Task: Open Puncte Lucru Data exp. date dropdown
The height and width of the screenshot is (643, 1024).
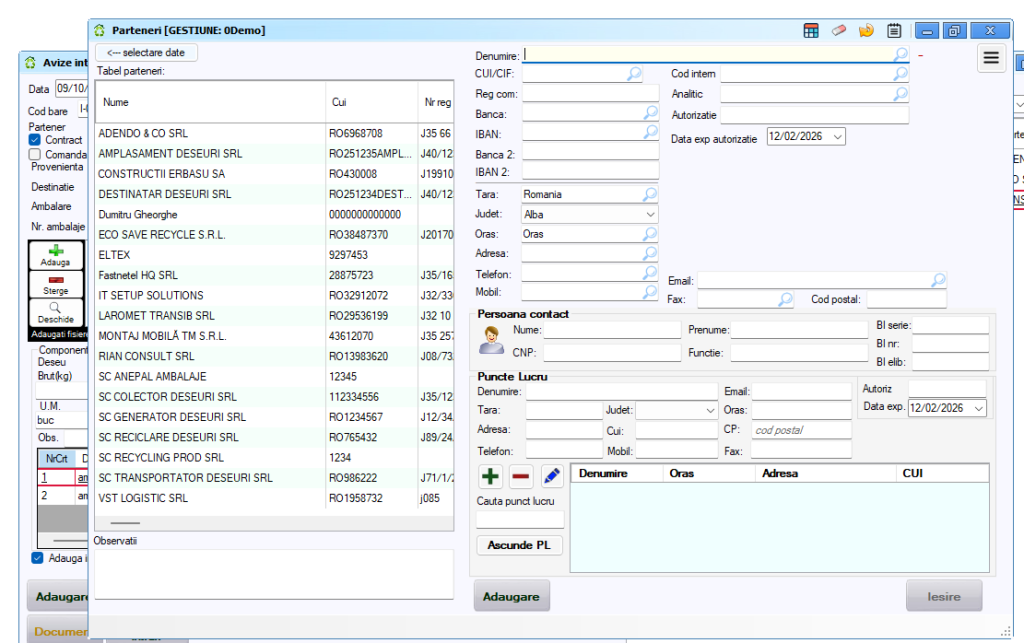Action: tap(978, 408)
